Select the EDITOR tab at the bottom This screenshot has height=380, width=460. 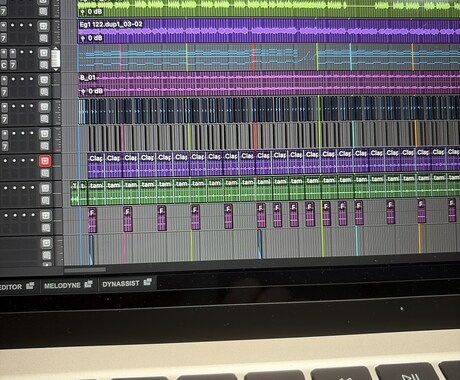(11, 287)
